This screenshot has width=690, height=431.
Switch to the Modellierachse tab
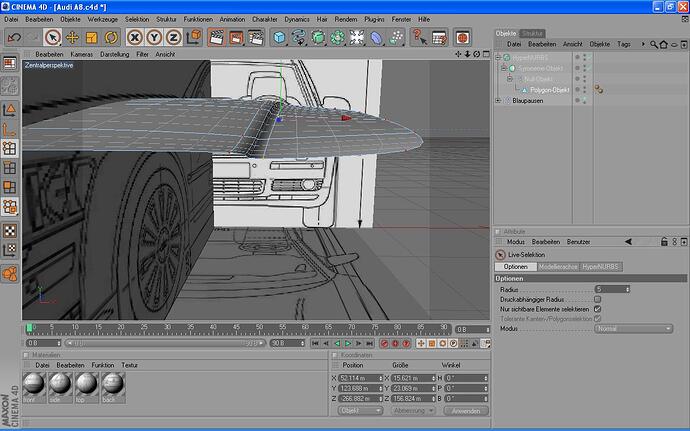click(558, 267)
